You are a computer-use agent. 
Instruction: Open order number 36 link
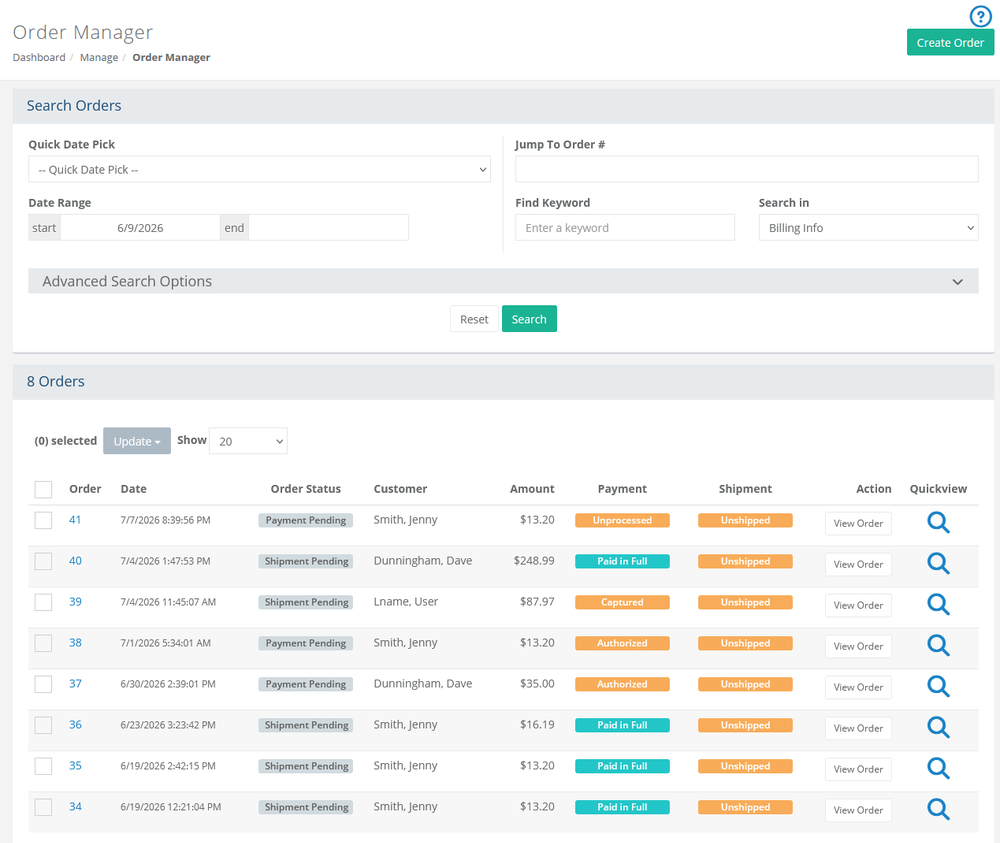click(x=75, y=724)
